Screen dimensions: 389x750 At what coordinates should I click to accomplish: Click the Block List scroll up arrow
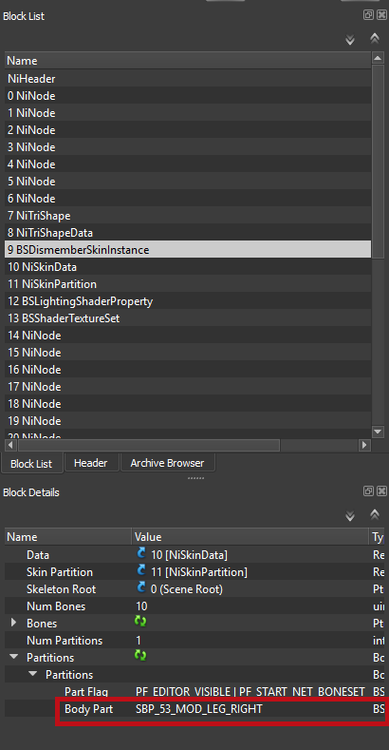pos(378,58)
